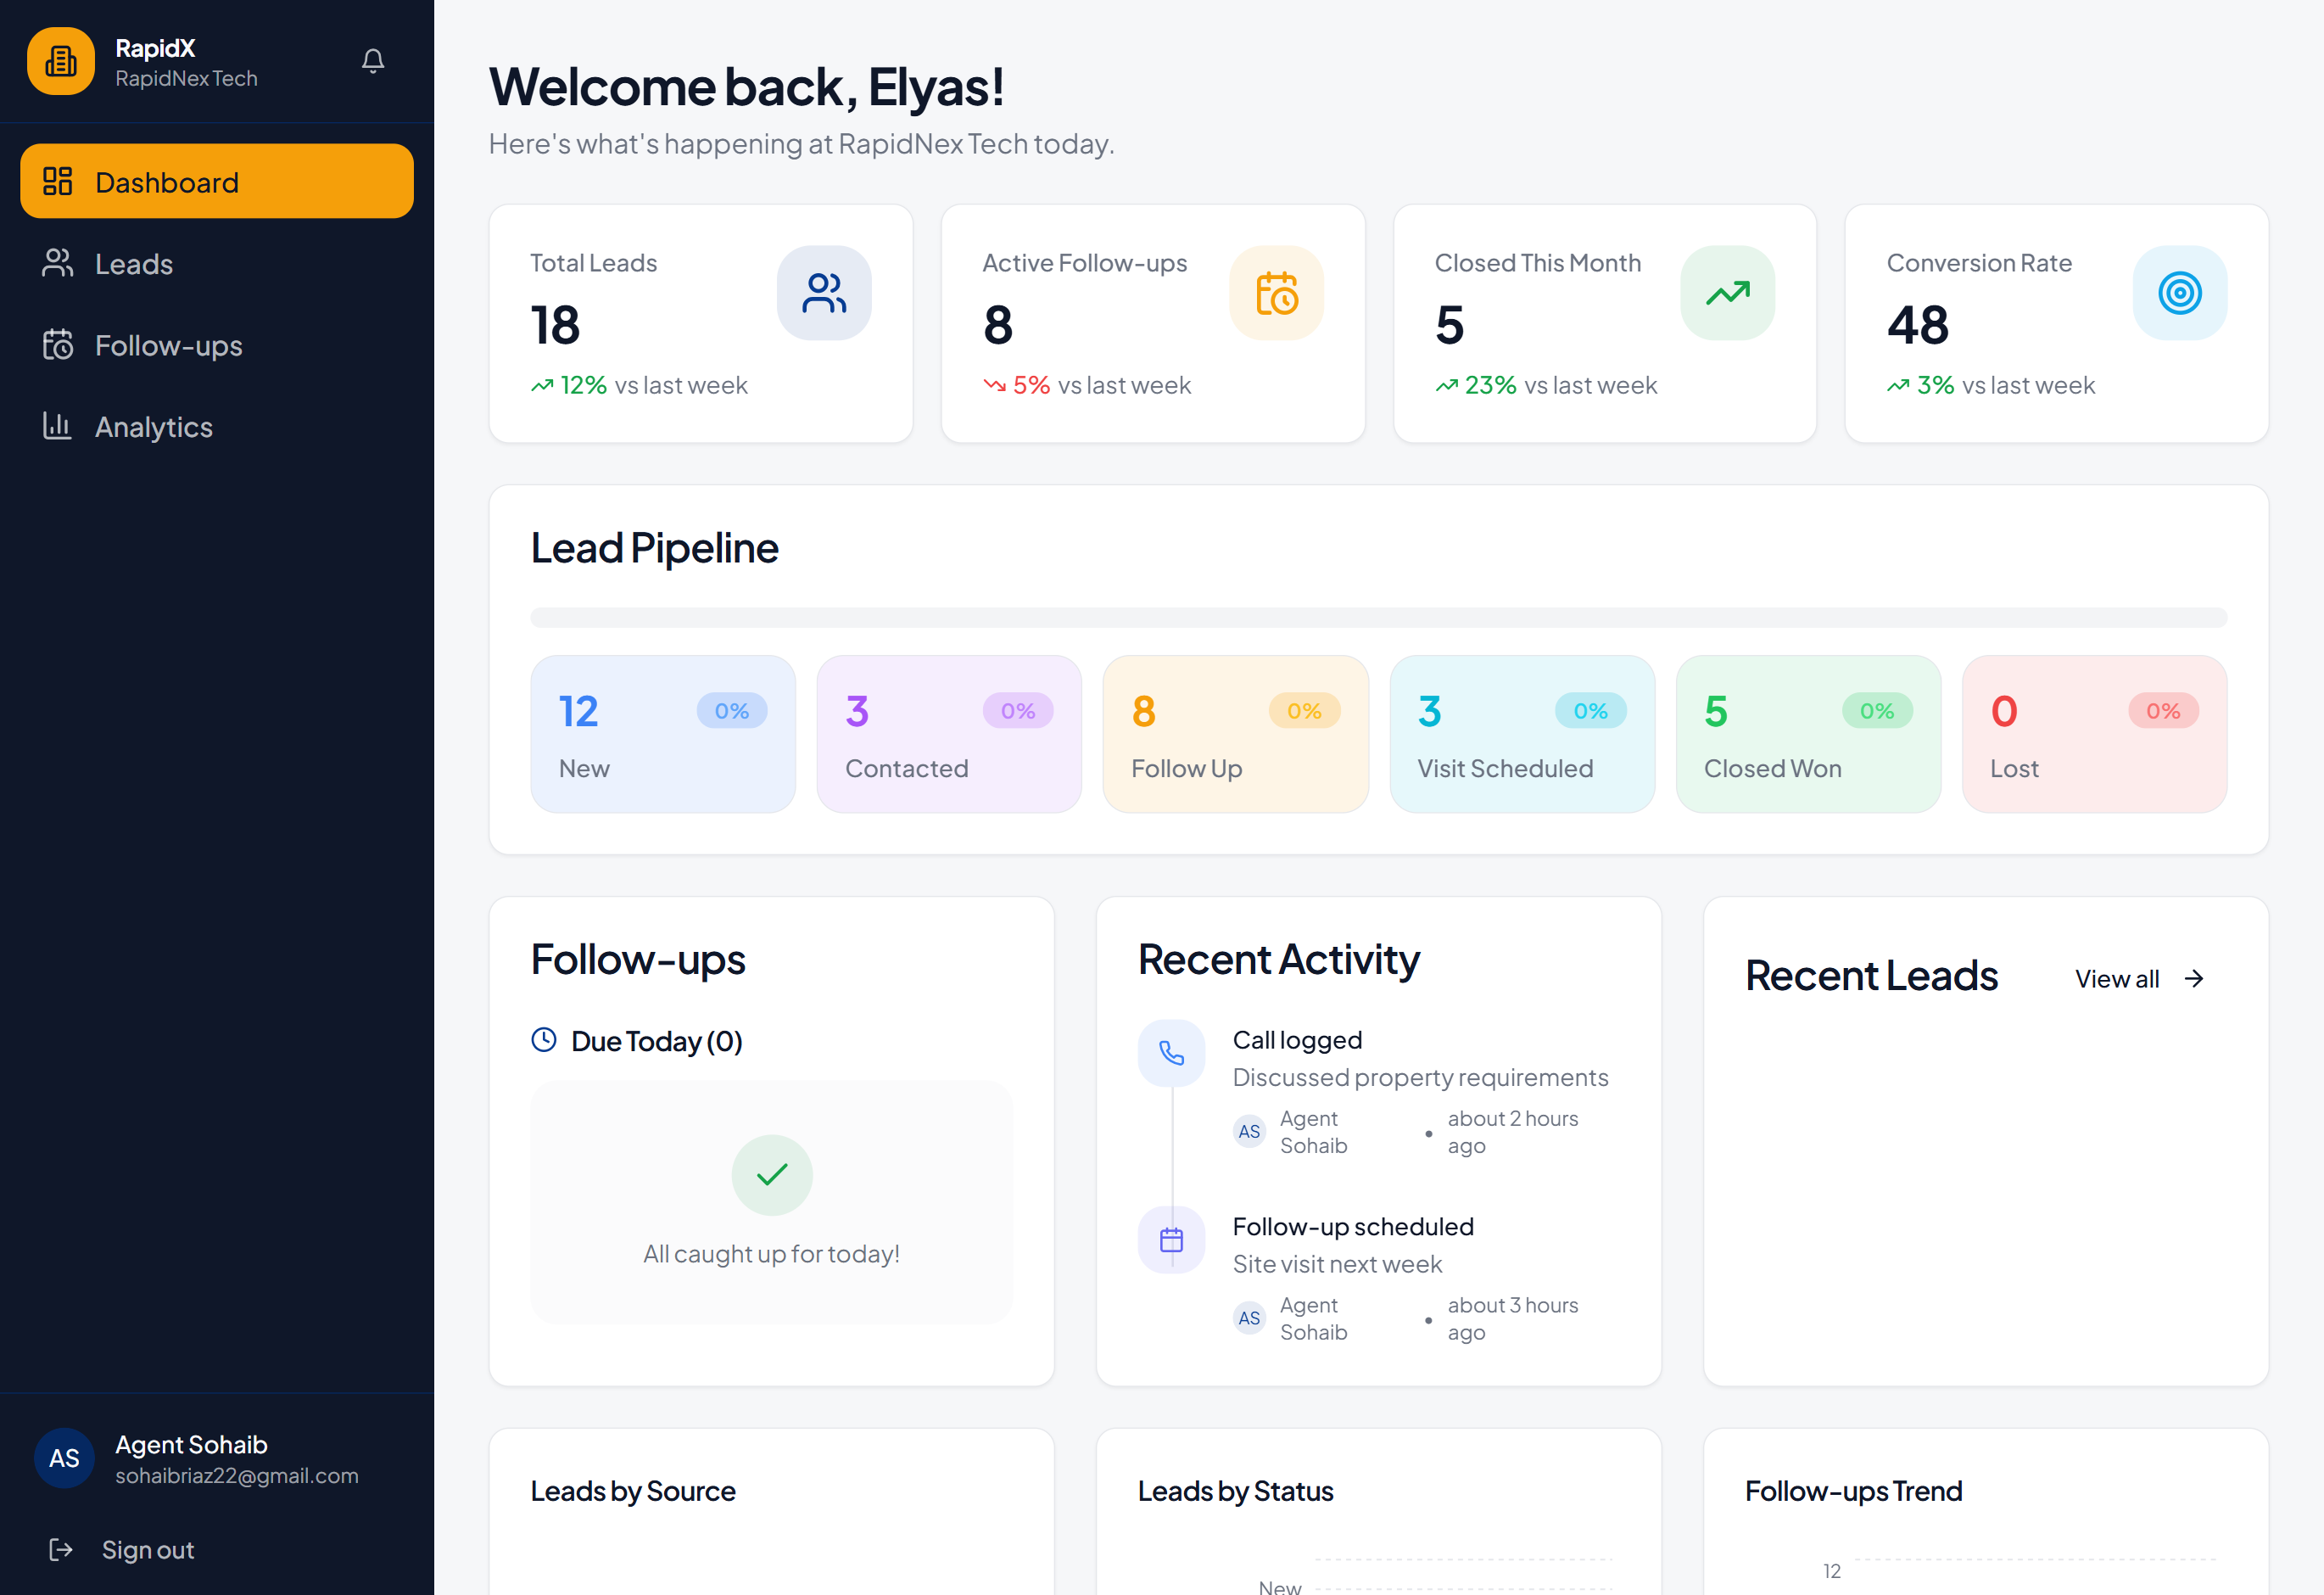This screenshot has width=2324, height=1595.
Task: Click the Due Today clock icon
Action: (544, 1040)
